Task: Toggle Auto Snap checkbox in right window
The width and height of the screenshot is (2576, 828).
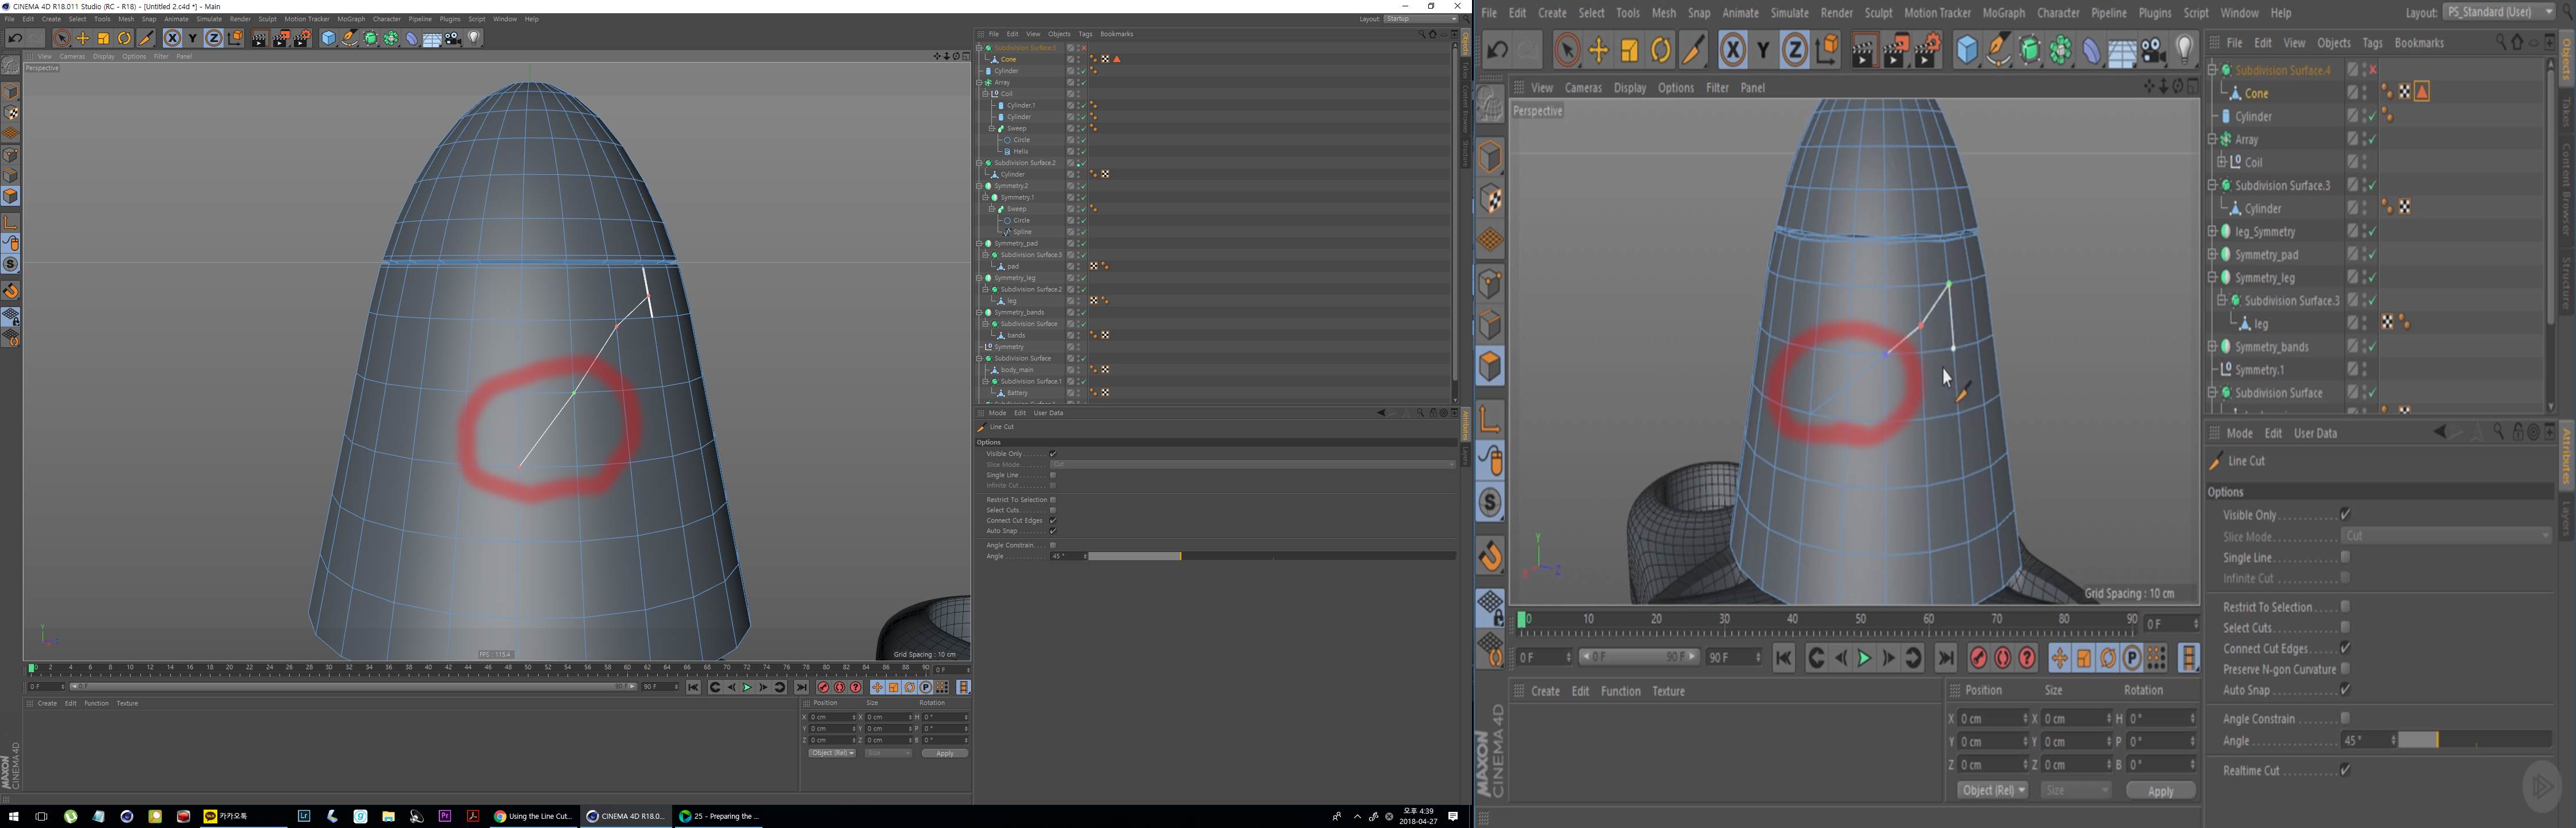Action: pos(2345,690)
